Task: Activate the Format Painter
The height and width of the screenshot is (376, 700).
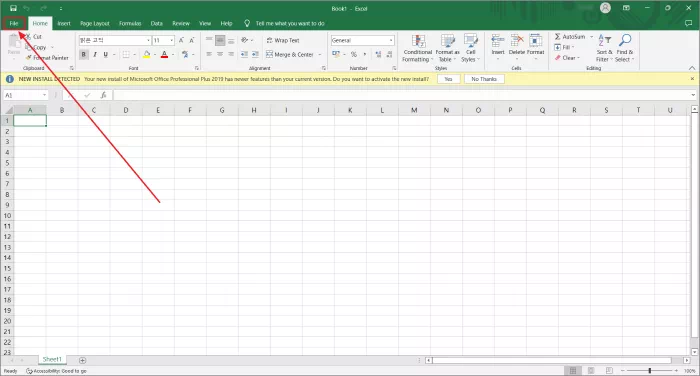Action: coord(48,58)
